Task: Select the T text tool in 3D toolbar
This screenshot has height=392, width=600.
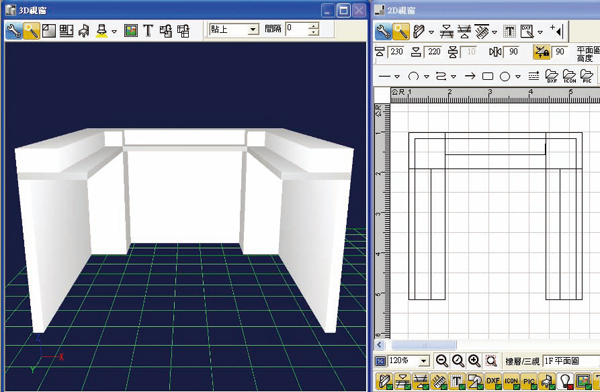Action: click(148, 31)
